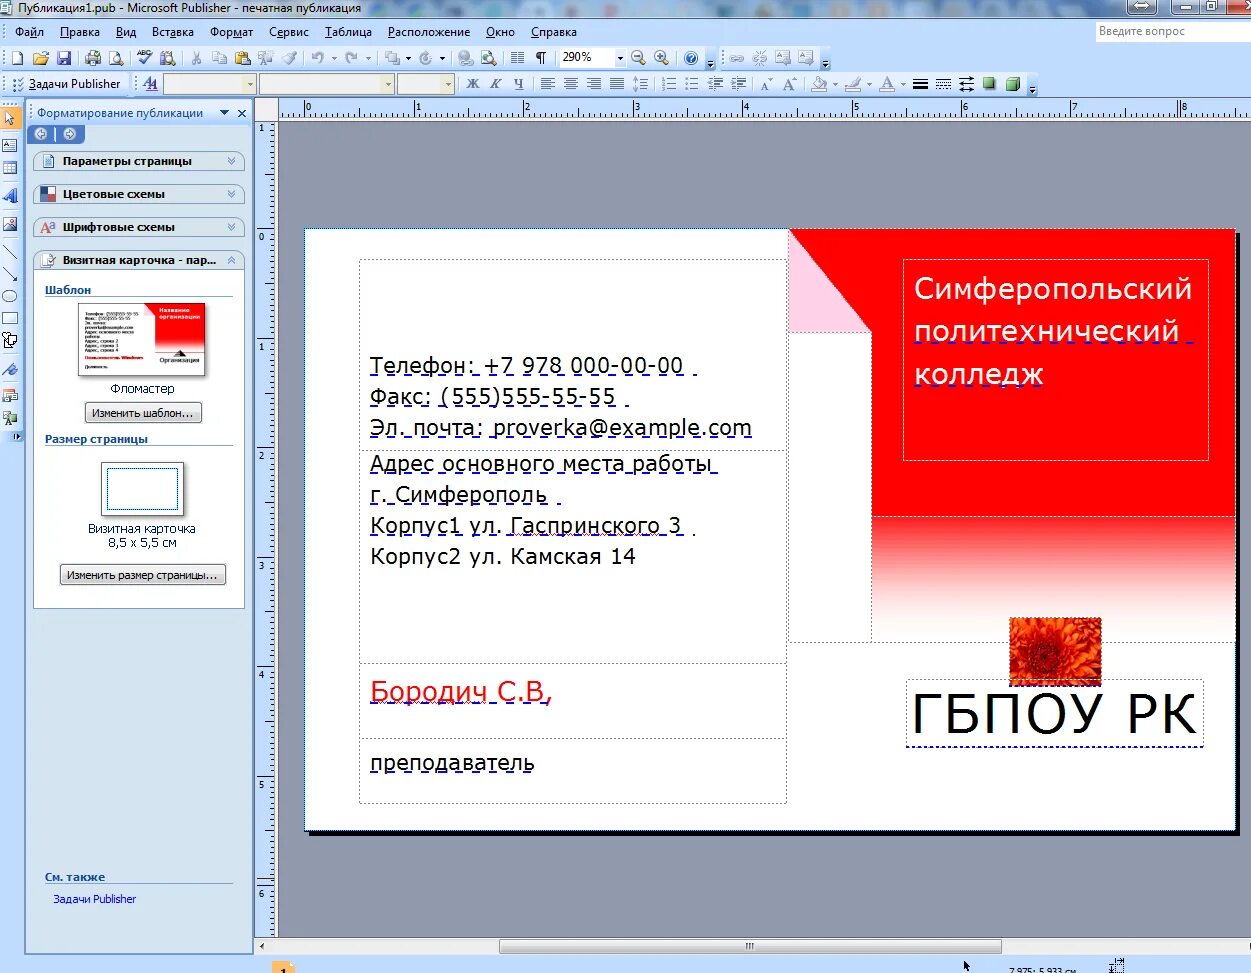
Task: Open Print Preview from the standard toolbar
Action: coord(115,58)
